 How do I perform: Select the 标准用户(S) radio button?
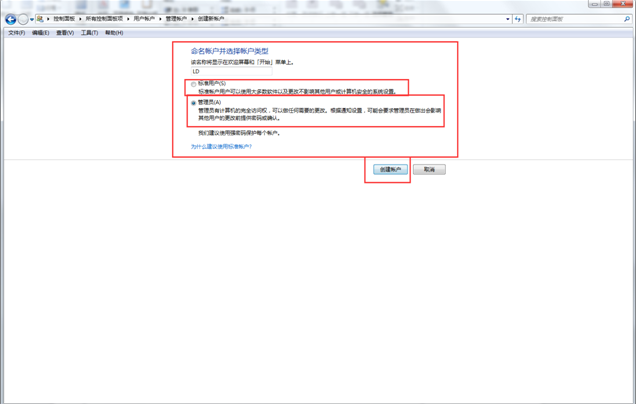click(194, 85)
